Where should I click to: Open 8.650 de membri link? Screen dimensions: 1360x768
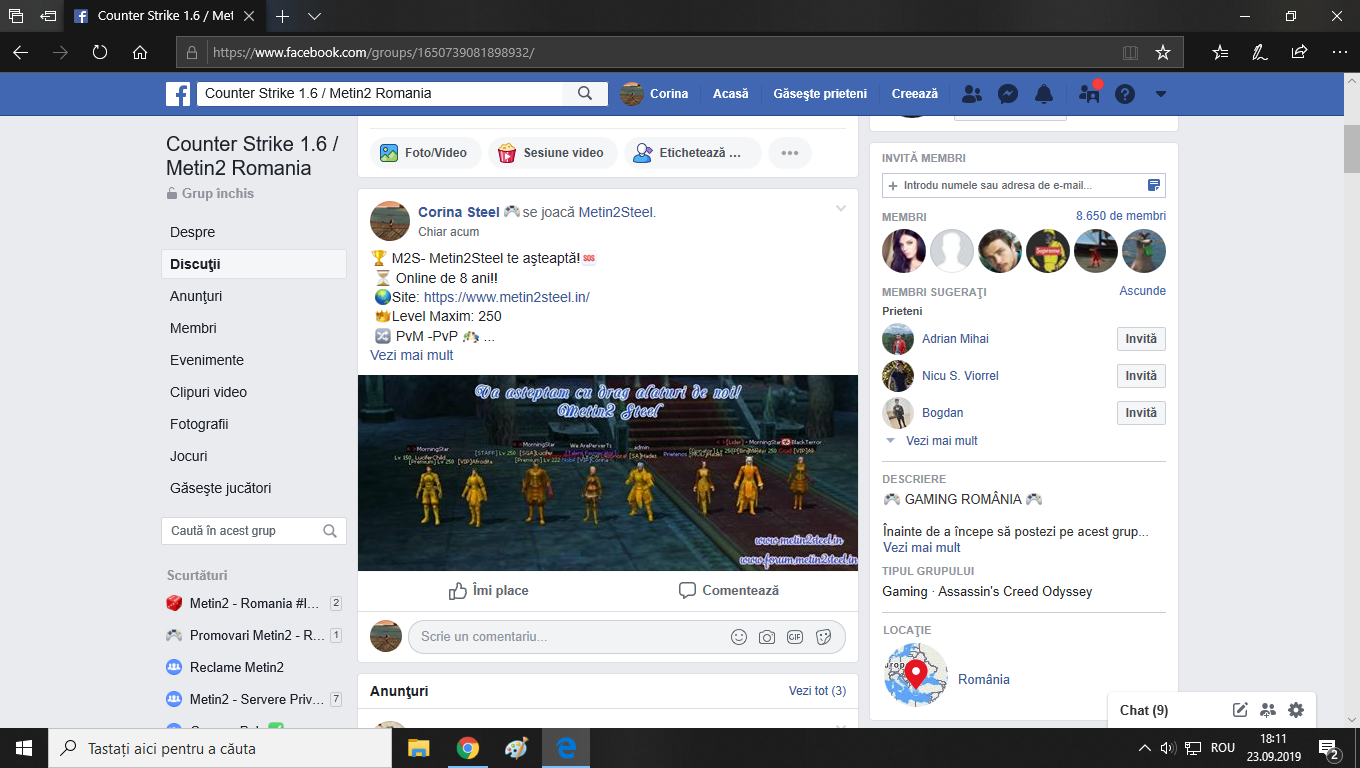1121,216
